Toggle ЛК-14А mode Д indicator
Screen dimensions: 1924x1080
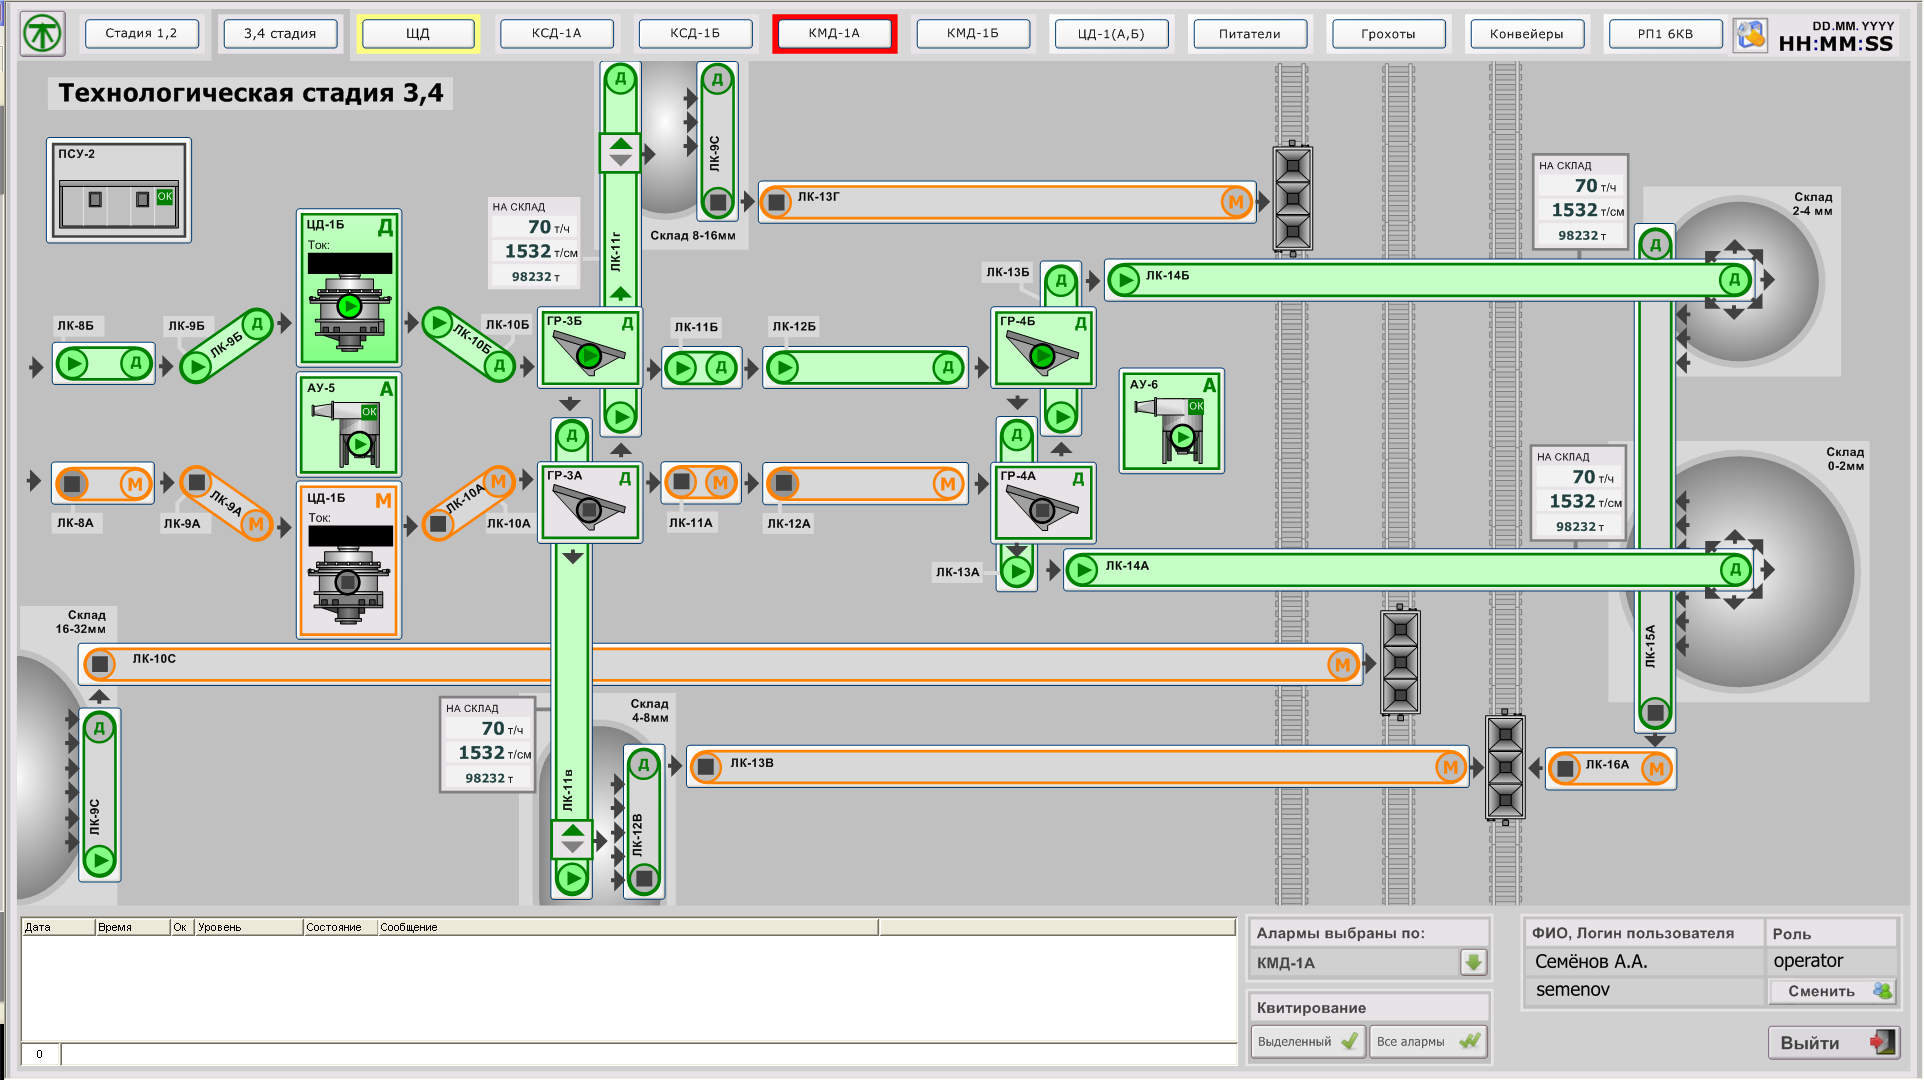(1735, 570)
